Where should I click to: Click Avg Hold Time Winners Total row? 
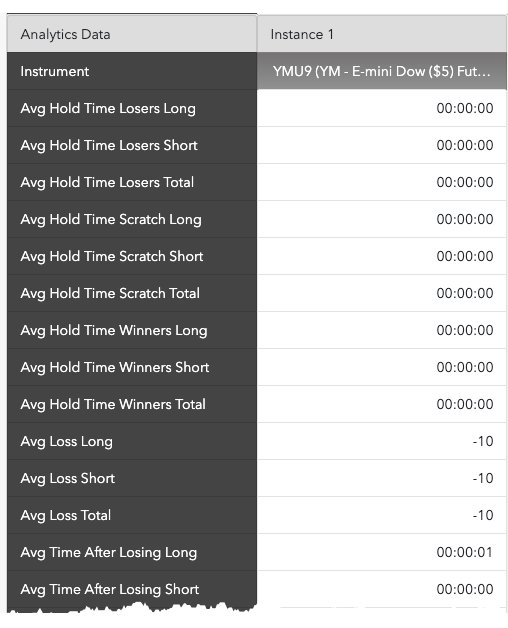click(x=257, y=405)
